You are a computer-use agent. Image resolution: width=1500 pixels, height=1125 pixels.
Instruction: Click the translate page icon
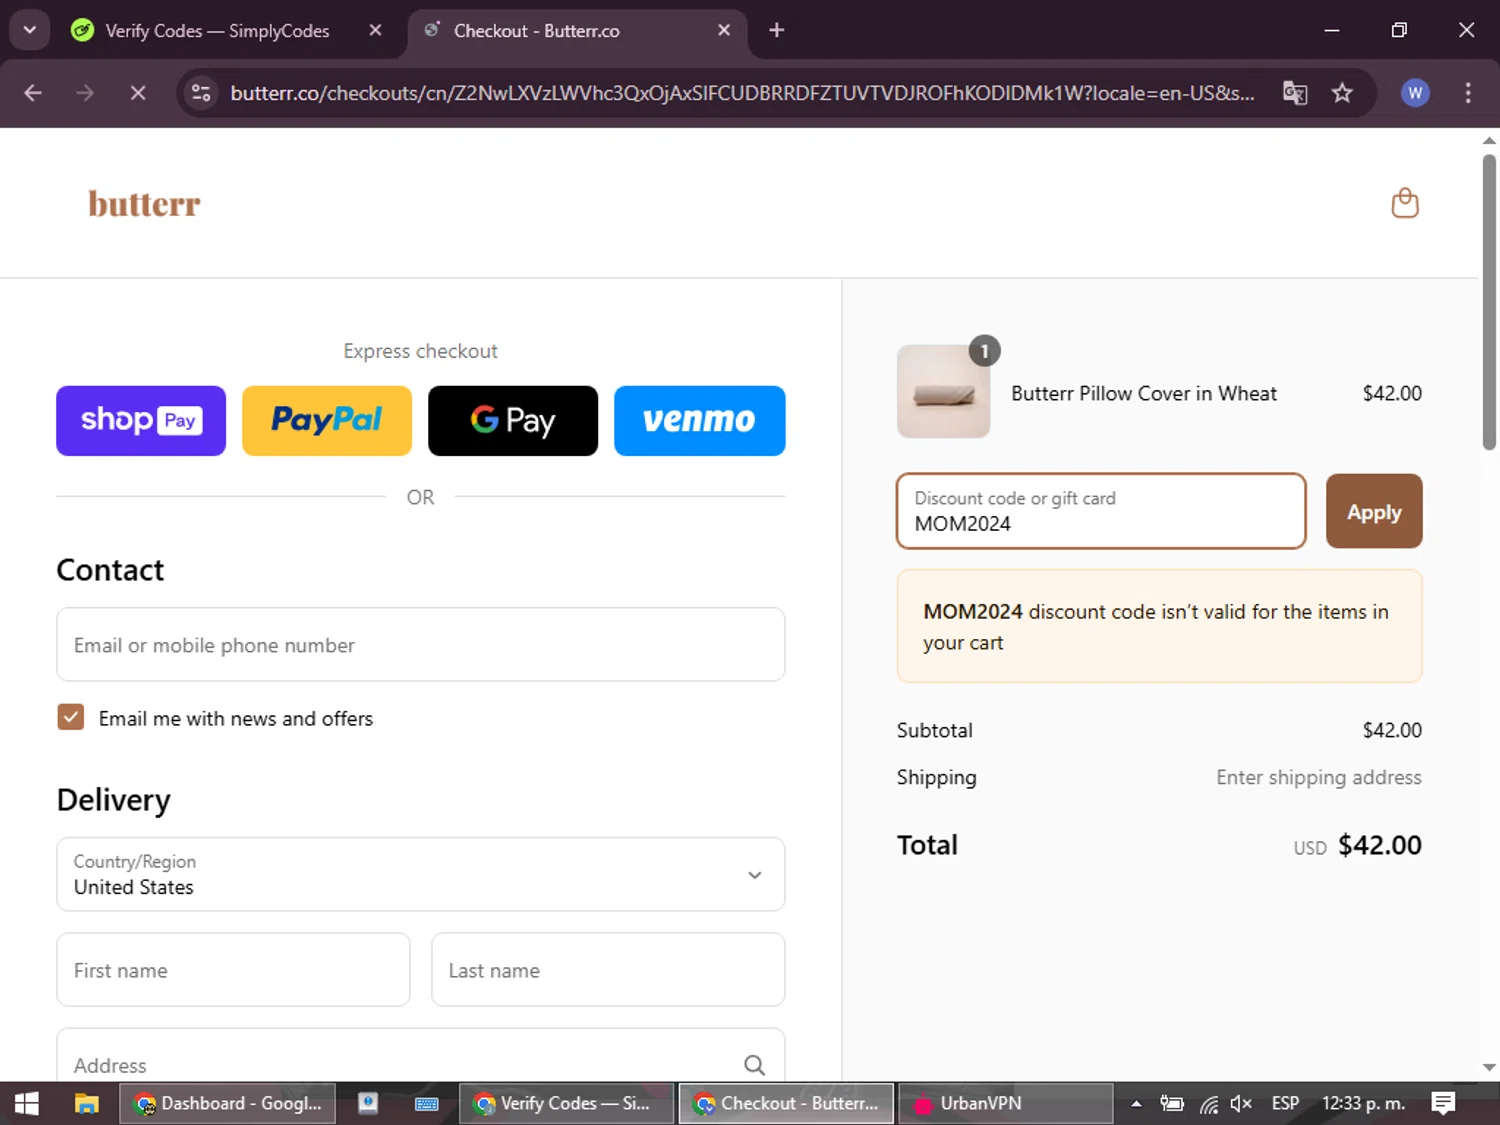pyautogui.click(x=1295, y=93)
